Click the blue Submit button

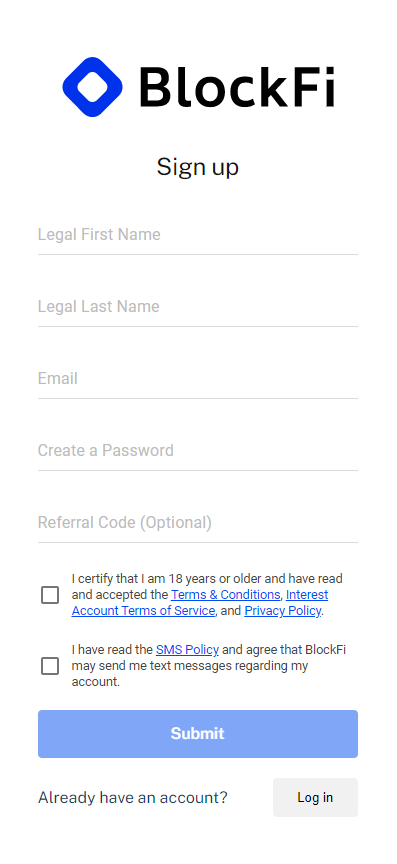tap(198, 734)
